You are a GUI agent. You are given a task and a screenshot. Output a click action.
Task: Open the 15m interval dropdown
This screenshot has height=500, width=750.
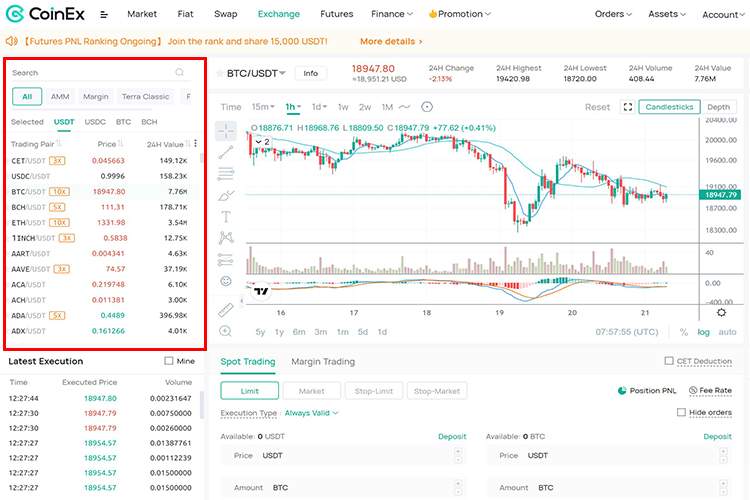point(263,107)
